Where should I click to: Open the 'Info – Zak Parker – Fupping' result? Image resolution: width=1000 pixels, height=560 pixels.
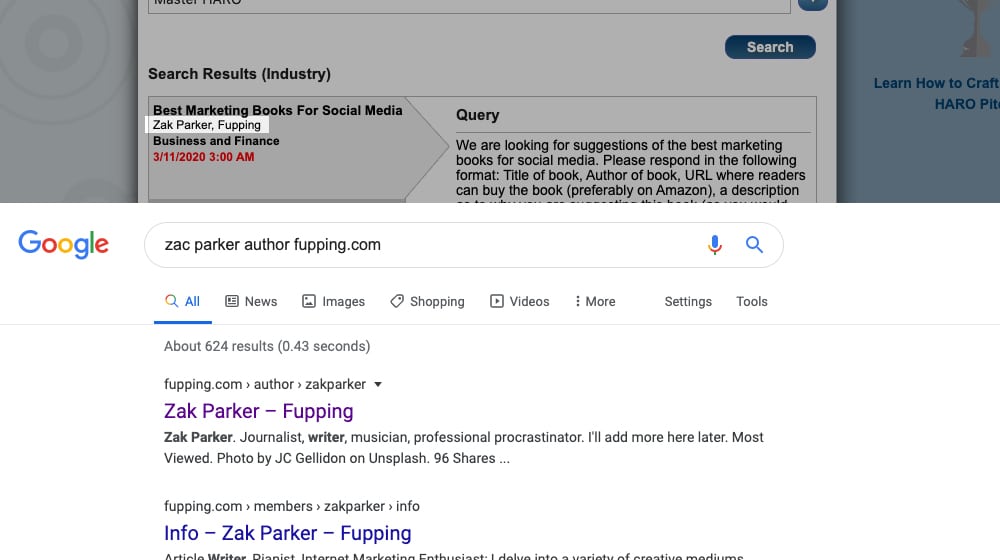288,533
